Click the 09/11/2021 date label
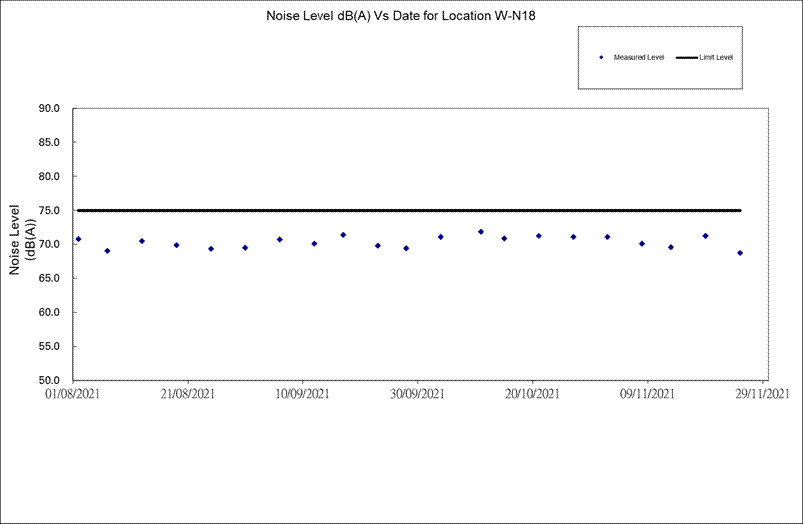The height and width of the screenshot is (524, 803). coord(648,395)
